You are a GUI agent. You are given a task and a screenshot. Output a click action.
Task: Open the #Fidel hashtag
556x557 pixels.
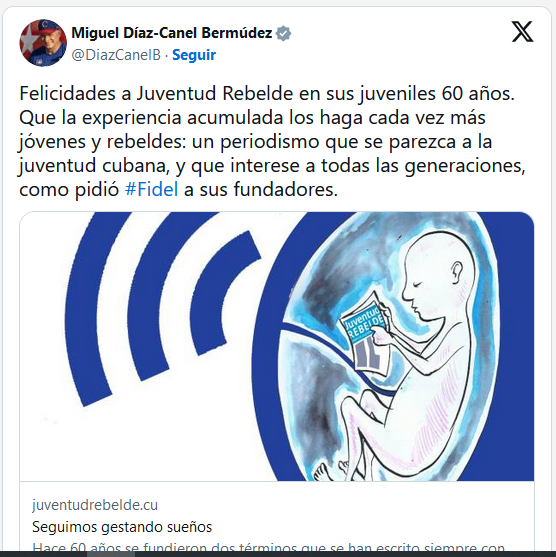(x=151, y=189)
